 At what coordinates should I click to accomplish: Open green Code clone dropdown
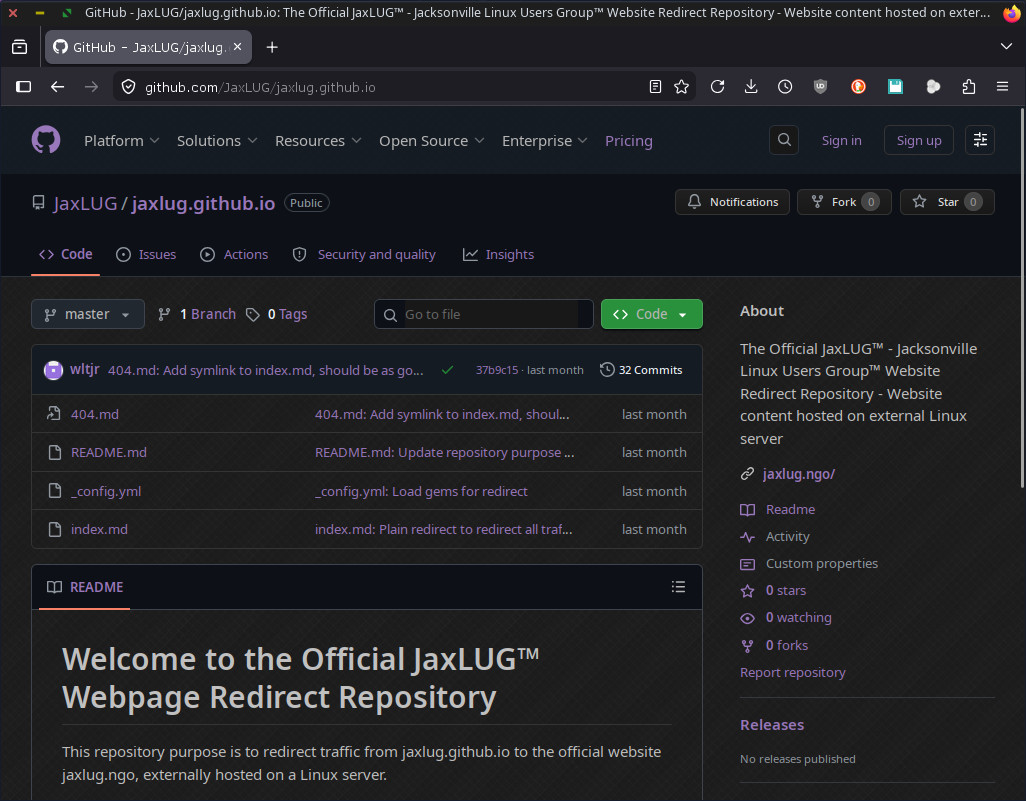click(x=652, y=314)
